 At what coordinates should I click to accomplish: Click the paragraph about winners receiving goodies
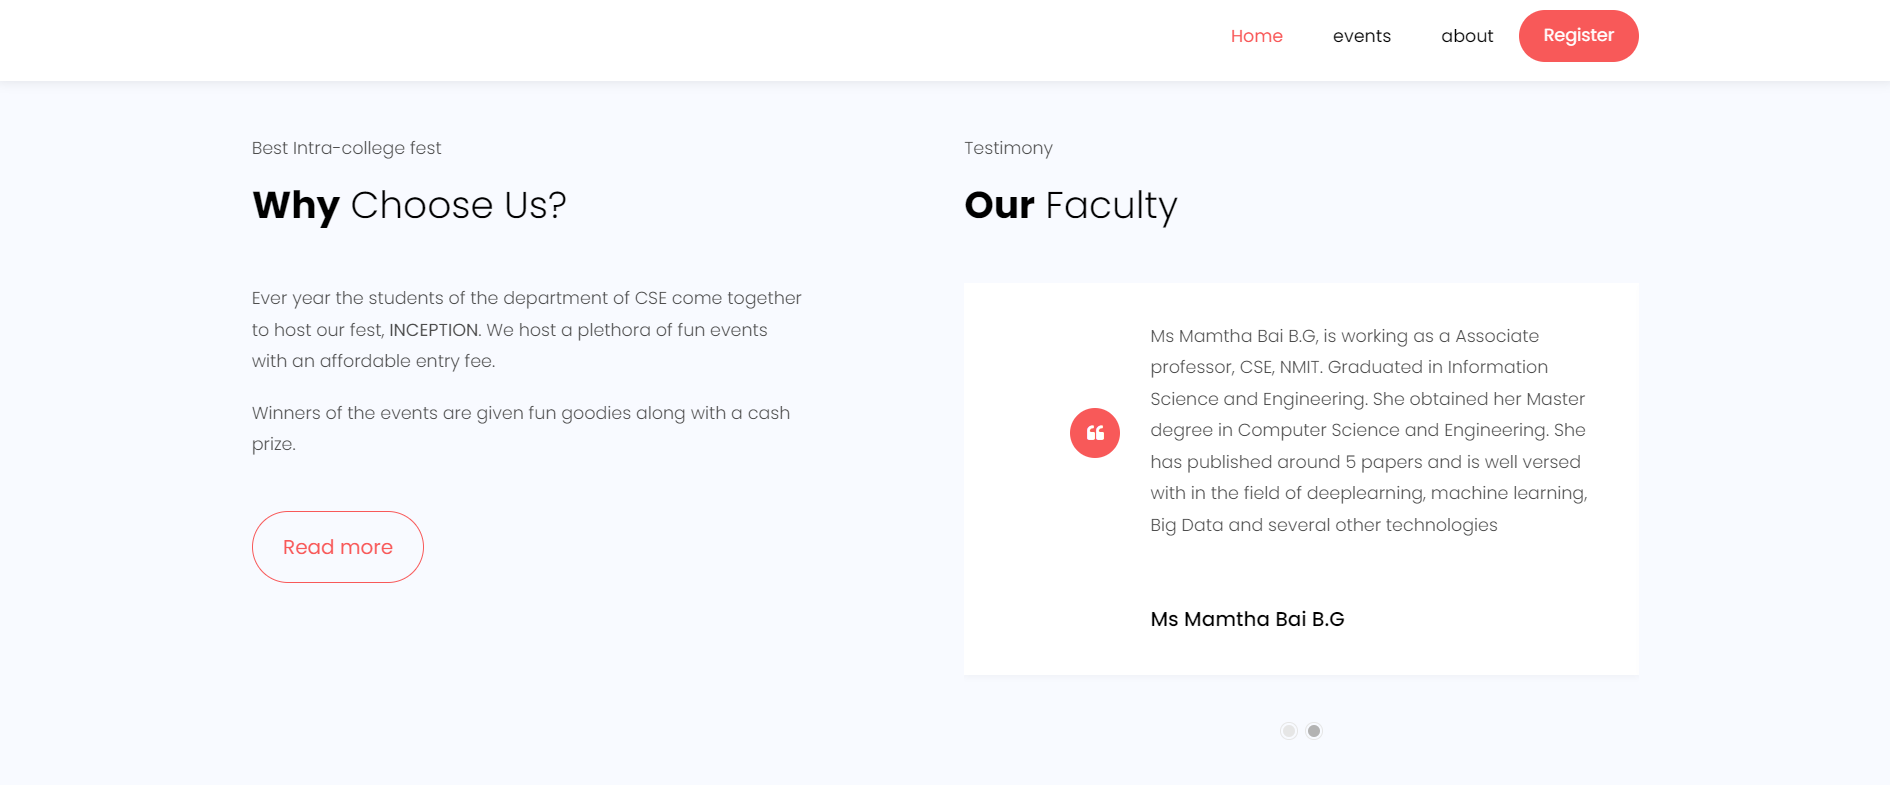[x=520, y=427]
